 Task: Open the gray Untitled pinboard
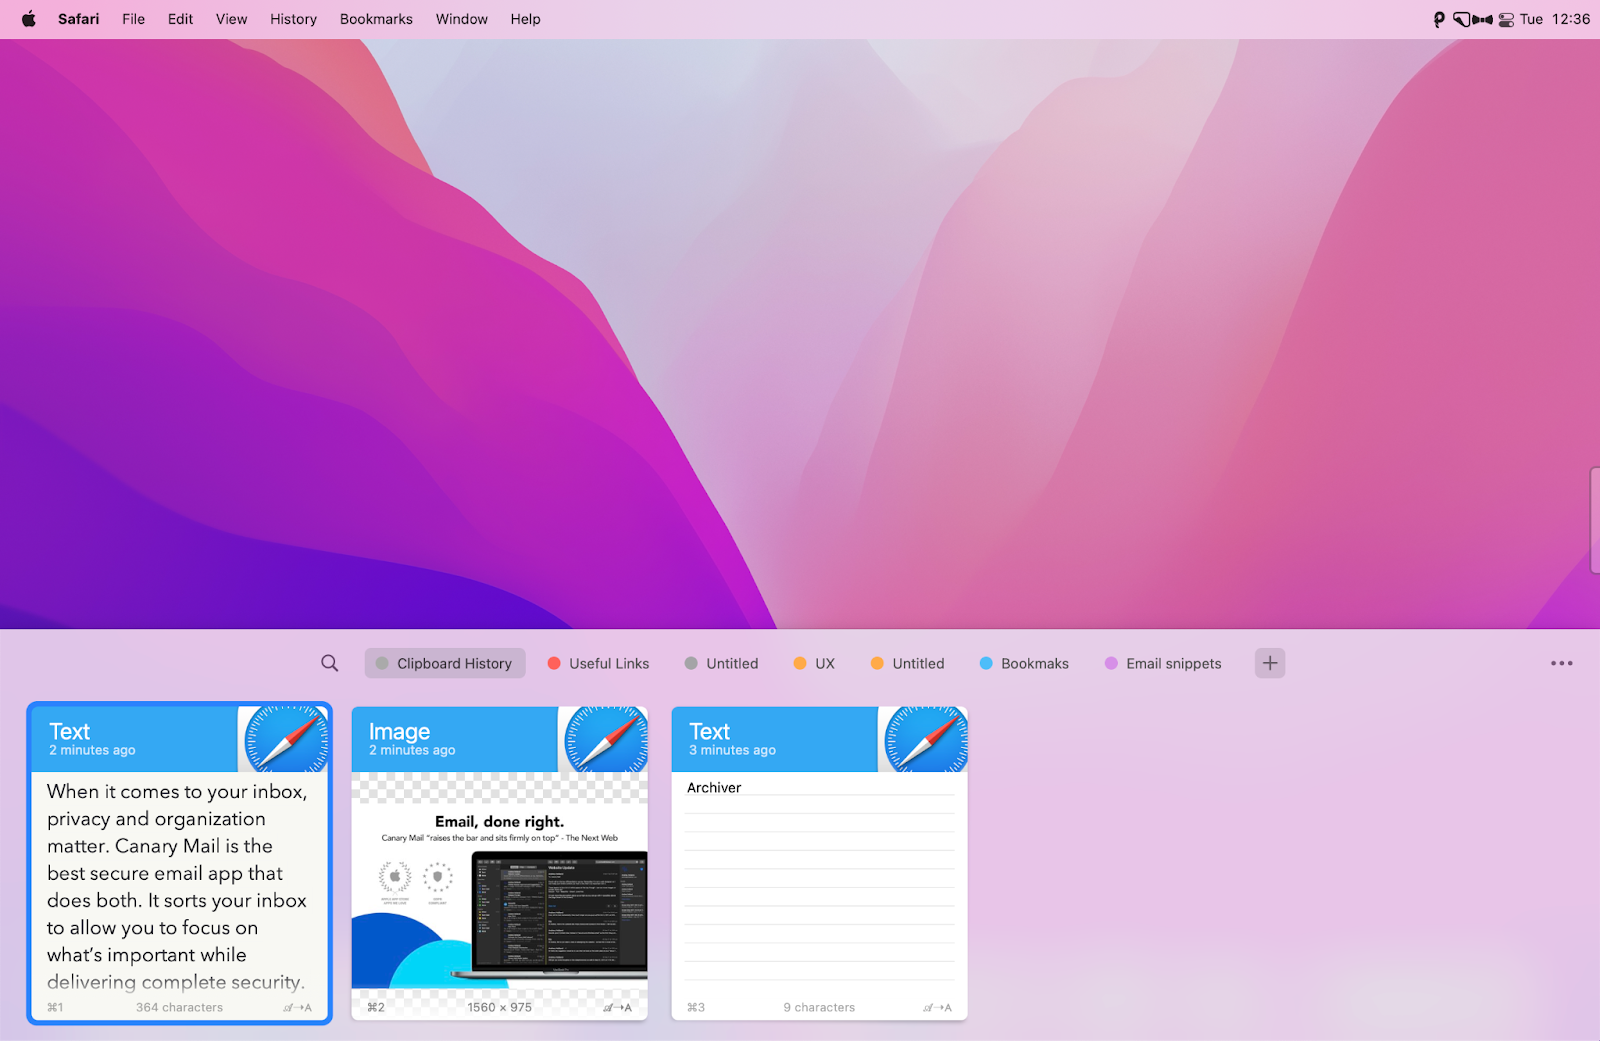pyautogui.click(x=721, y=663)
